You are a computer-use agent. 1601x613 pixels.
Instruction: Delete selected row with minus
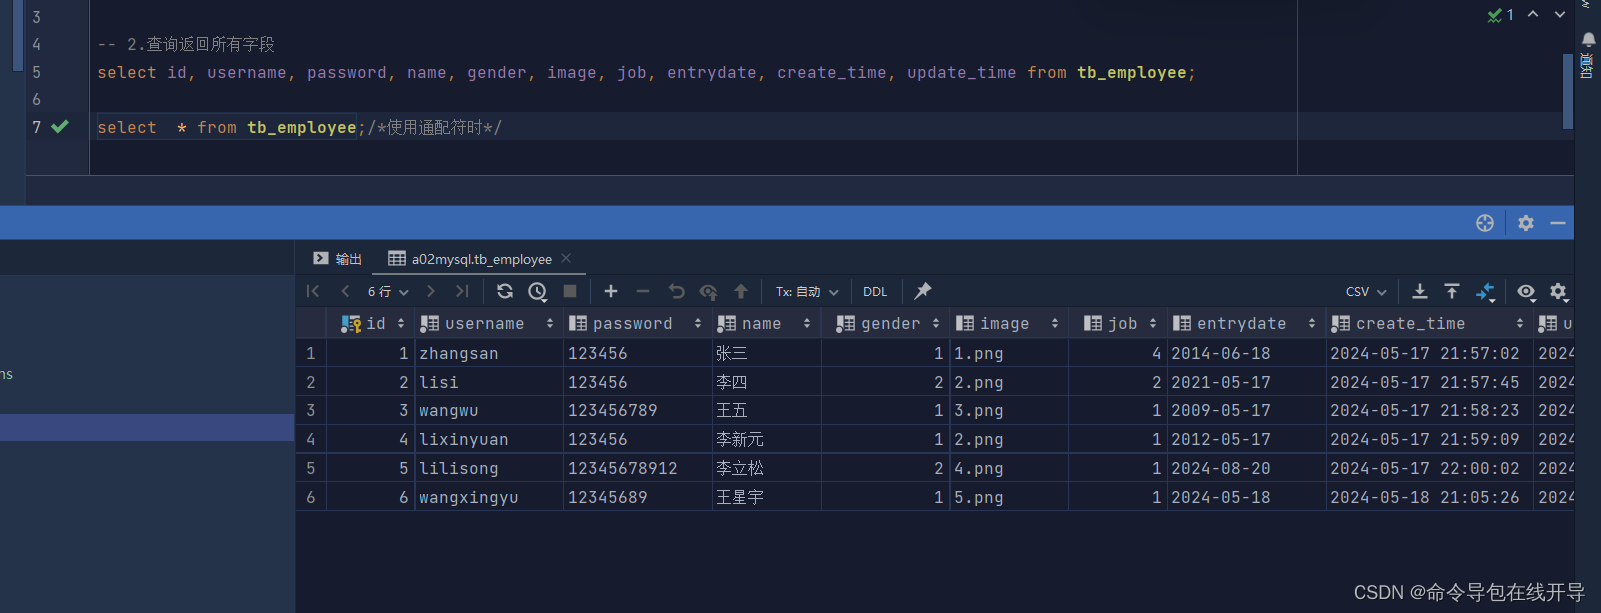(643, 291)
